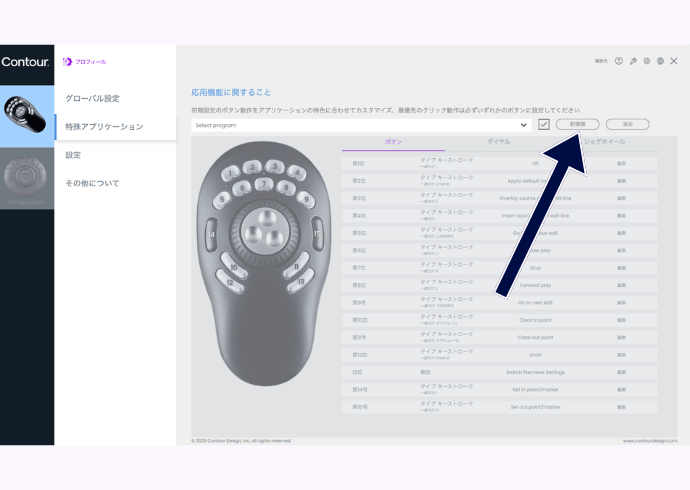Click the 新情報 button
This screenshot has width=690, height=490.
click(x=577, y=124)
